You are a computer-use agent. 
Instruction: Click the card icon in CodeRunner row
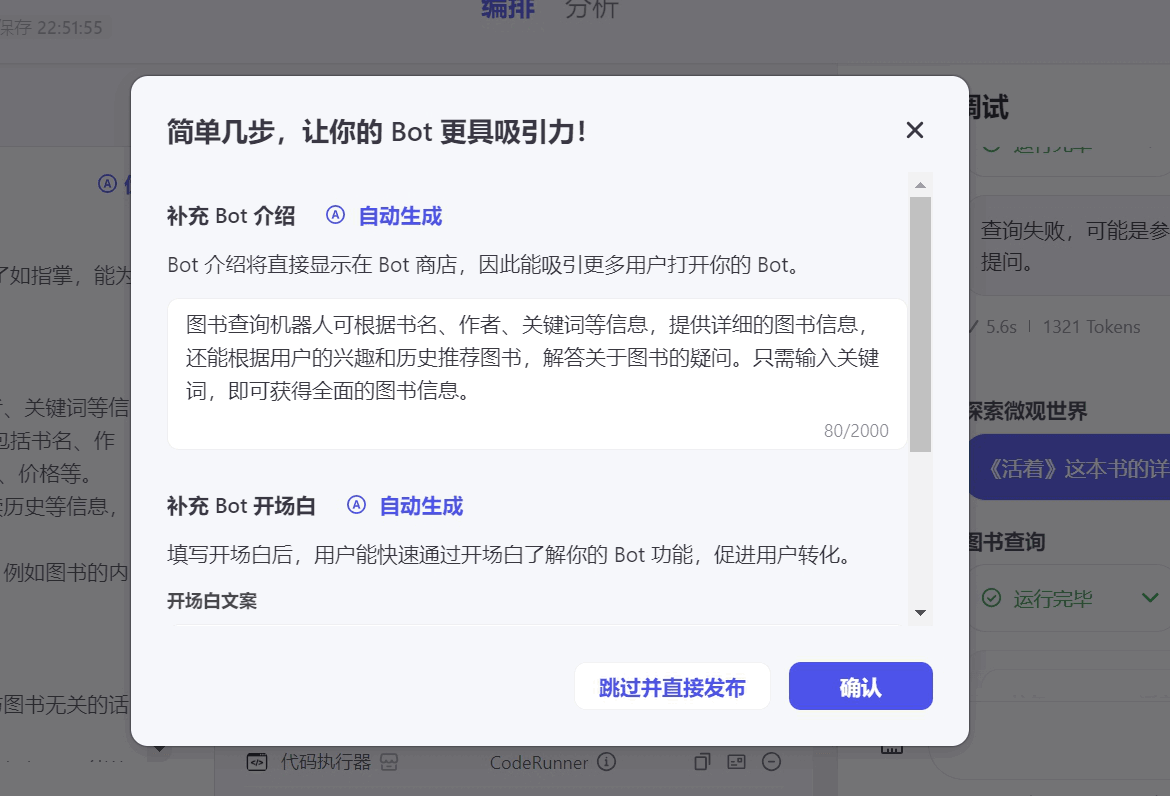pyautogui.click(x=736, y=762)
